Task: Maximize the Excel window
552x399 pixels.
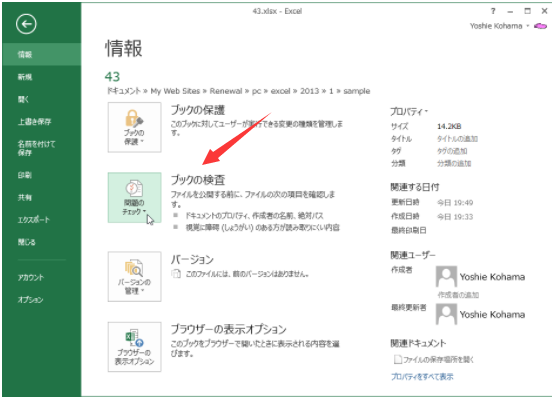Action: pyautogui.click(x=527, y=11)
